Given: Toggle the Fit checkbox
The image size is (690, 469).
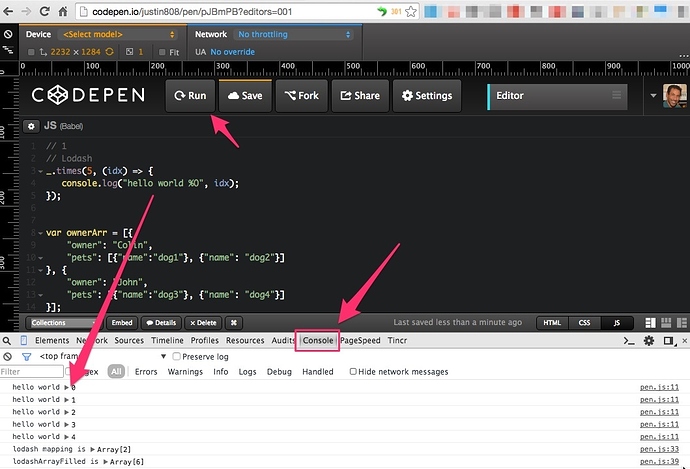Looking at the screenshot, I should pyautogui.click(x=162, y=52).
